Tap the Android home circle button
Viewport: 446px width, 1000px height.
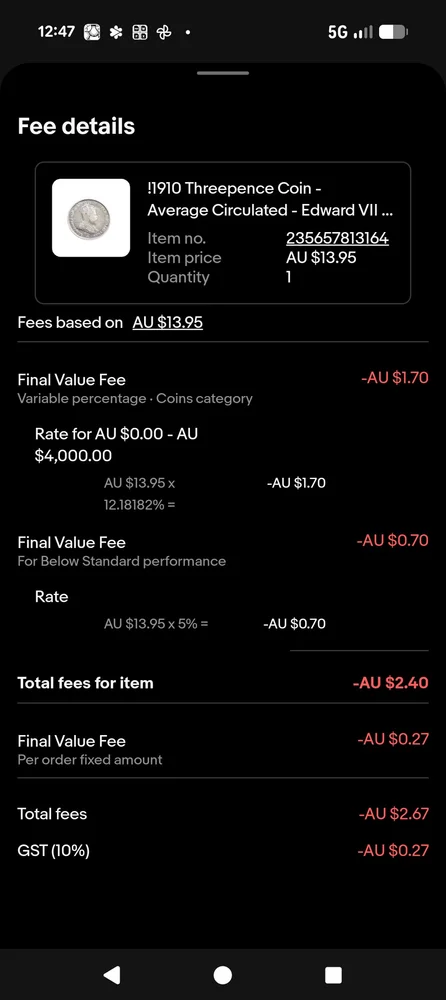point(223,974)
